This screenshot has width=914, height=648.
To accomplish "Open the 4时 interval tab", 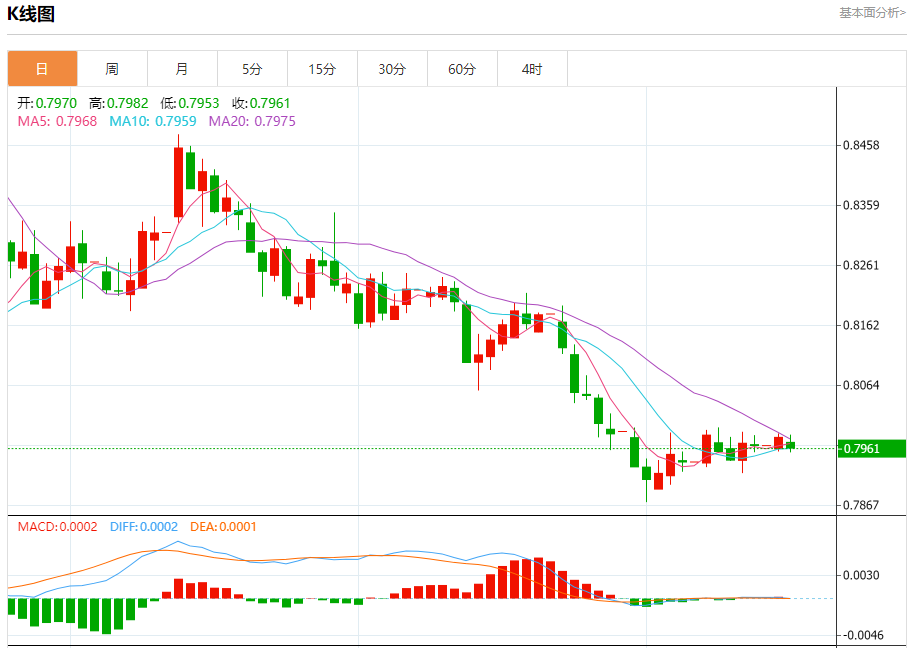I will 532,69.
